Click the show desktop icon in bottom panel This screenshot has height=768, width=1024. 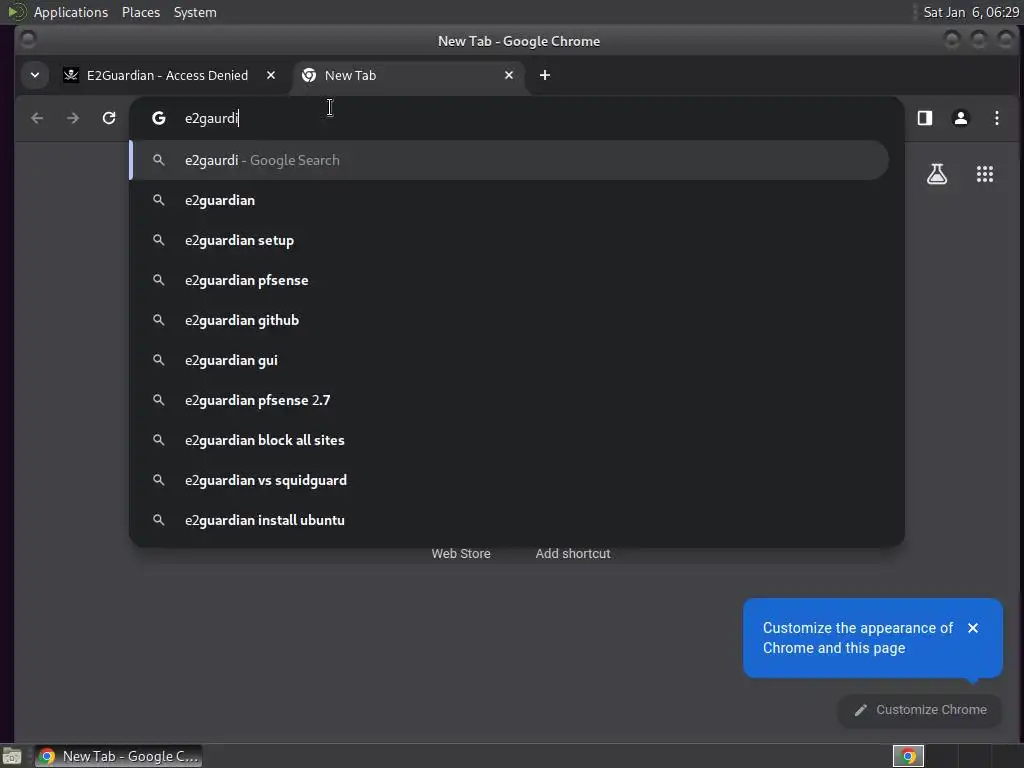click(x=12, y=756)
